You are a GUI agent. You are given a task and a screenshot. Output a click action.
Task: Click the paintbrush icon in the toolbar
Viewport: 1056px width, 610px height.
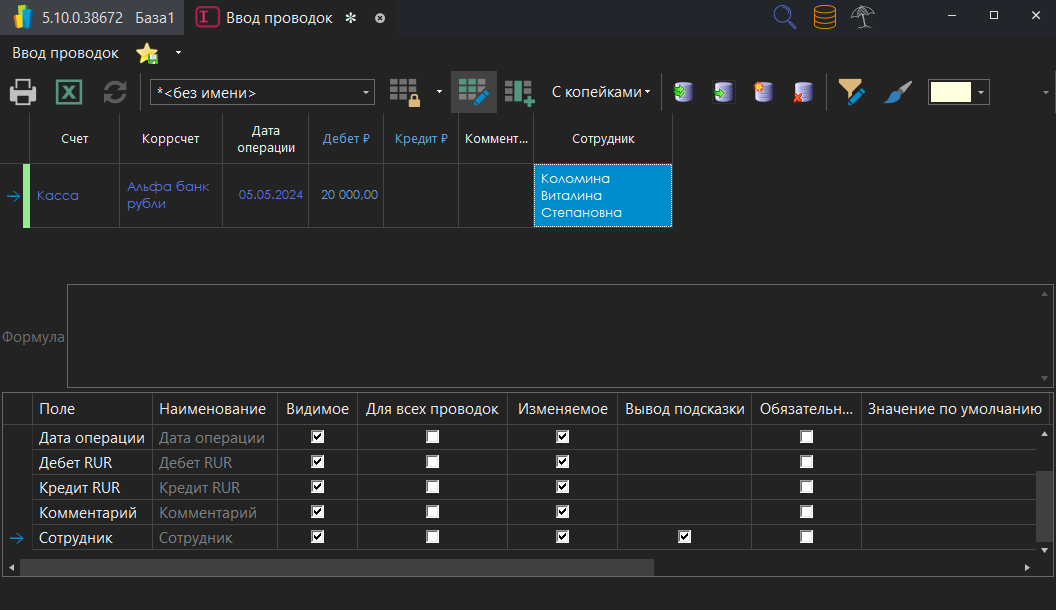[x=897, y=93]
